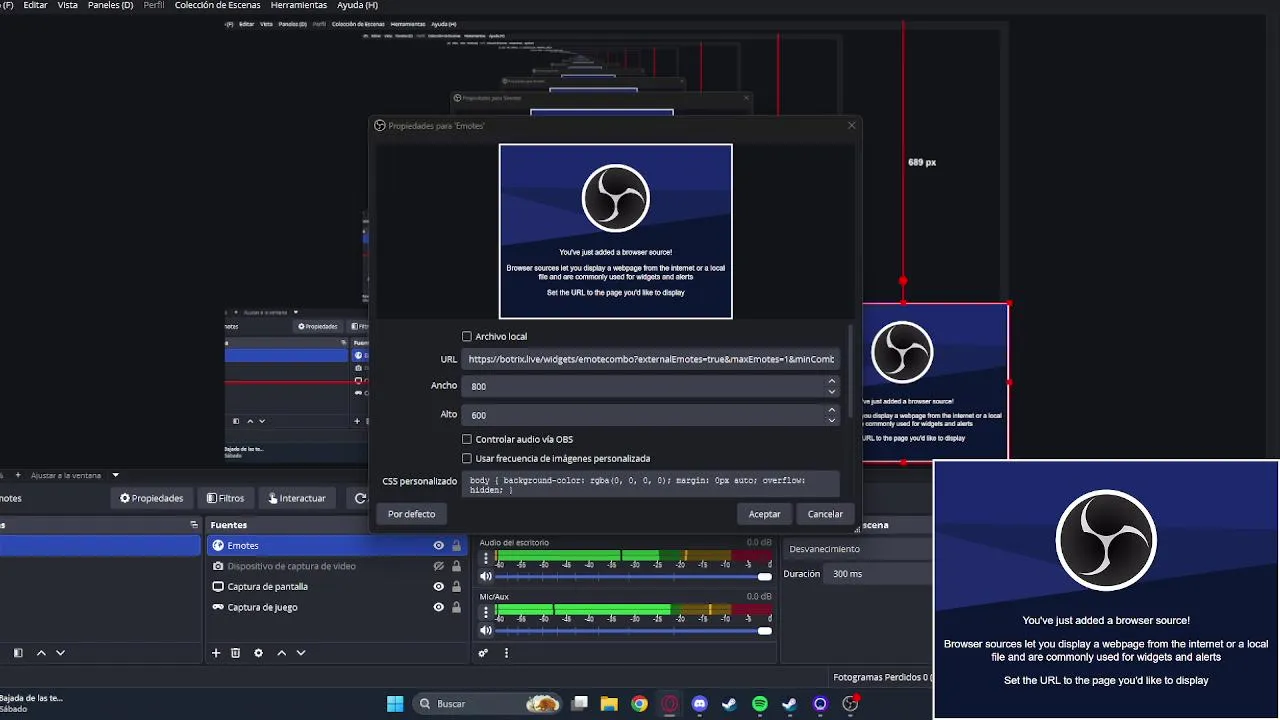Show the Dispositivo de captura de video source
This screenshot has height=720, width=1280.
(438, 566)
